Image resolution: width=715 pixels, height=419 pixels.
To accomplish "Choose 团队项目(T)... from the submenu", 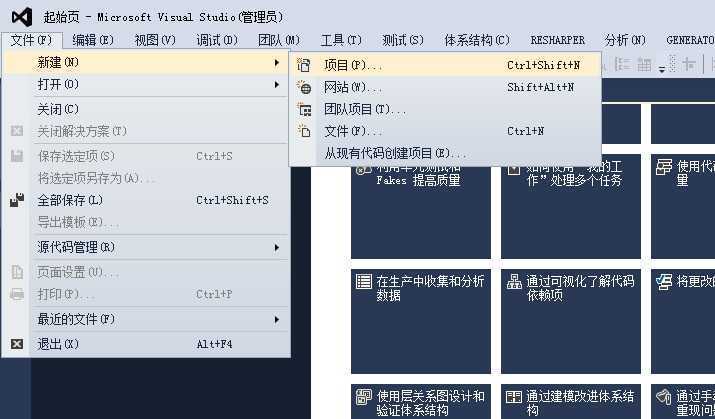I will (x=445, y=109).
